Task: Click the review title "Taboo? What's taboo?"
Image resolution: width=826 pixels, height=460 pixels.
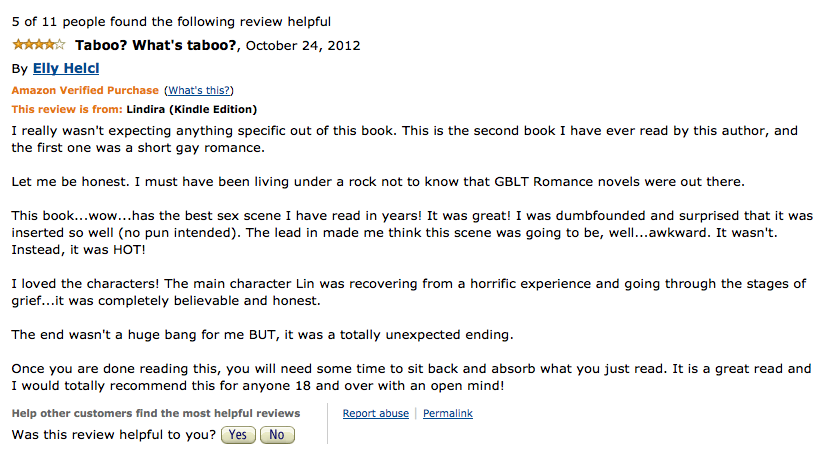Action: tap(156, 45)
